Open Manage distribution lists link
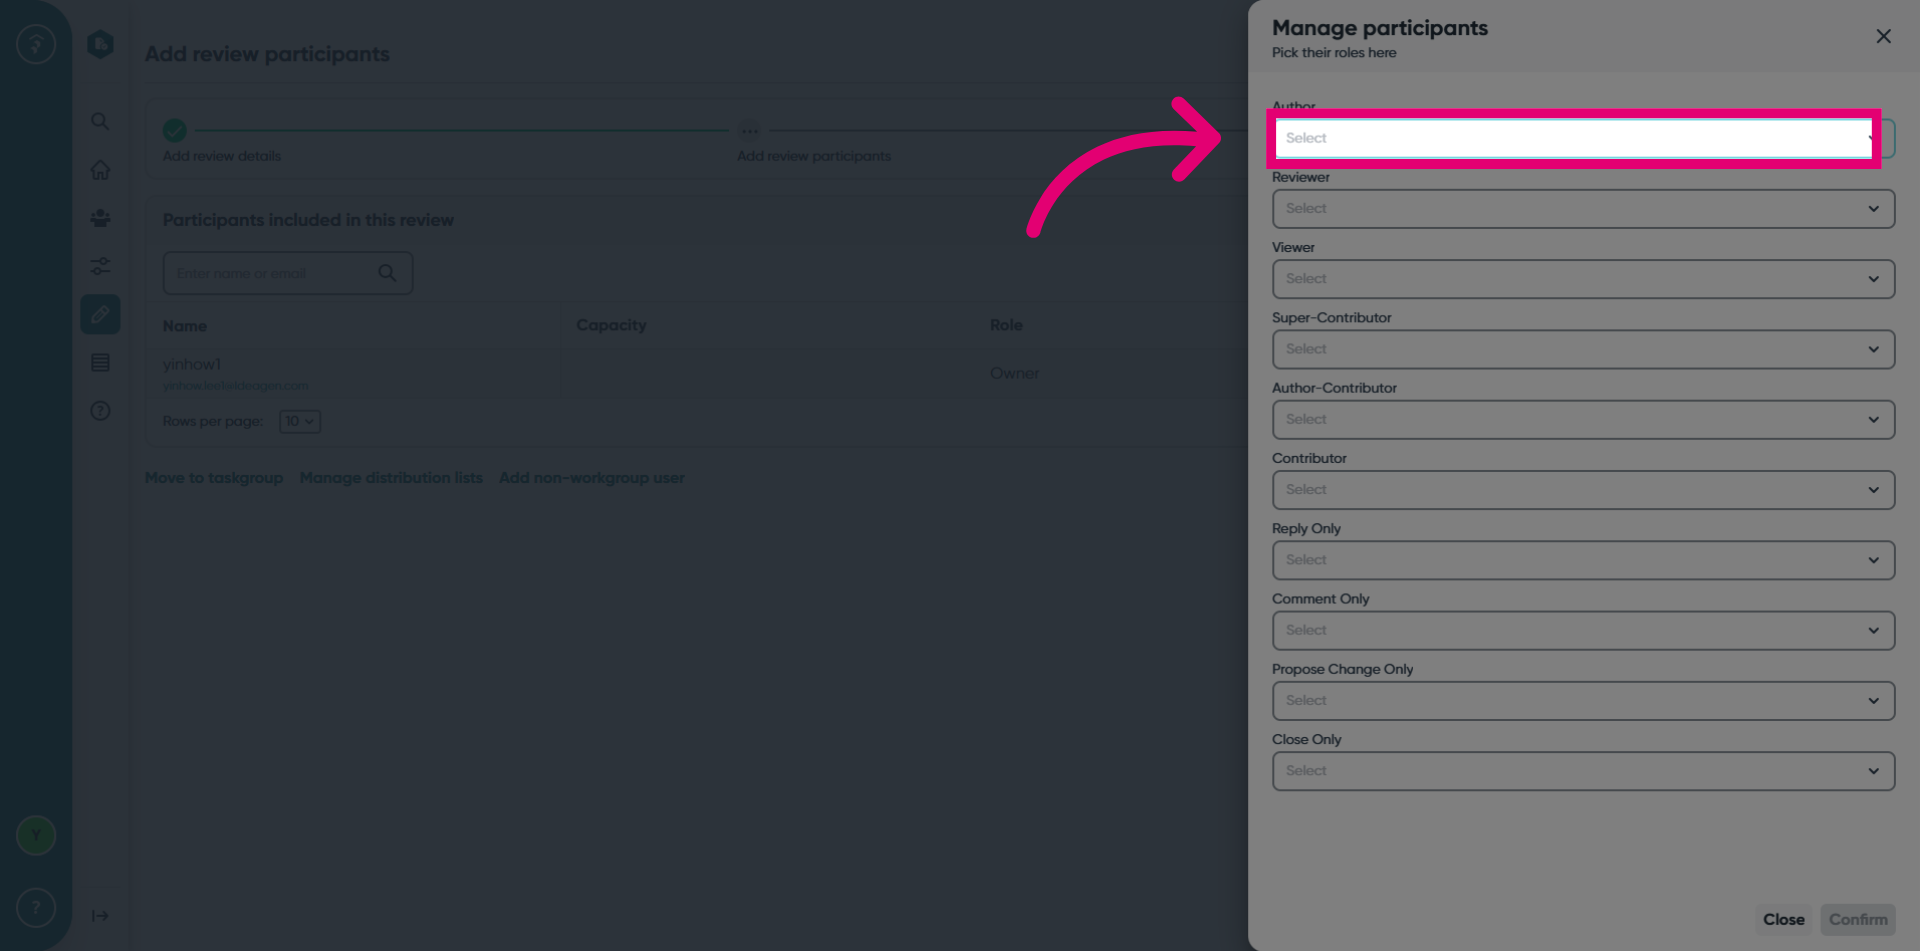1920x951 pixels. point(391,478)
